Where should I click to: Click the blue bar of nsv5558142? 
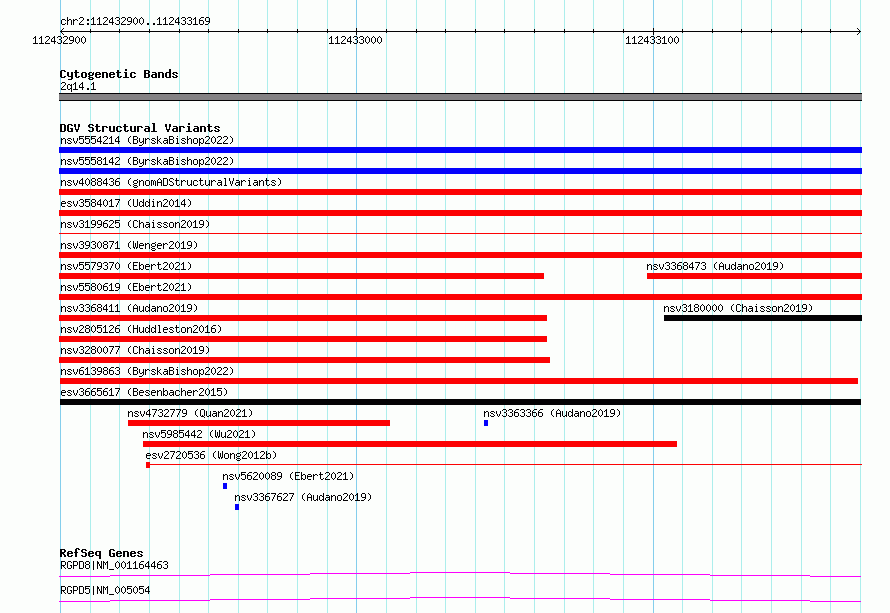click(x=460, y=171)
